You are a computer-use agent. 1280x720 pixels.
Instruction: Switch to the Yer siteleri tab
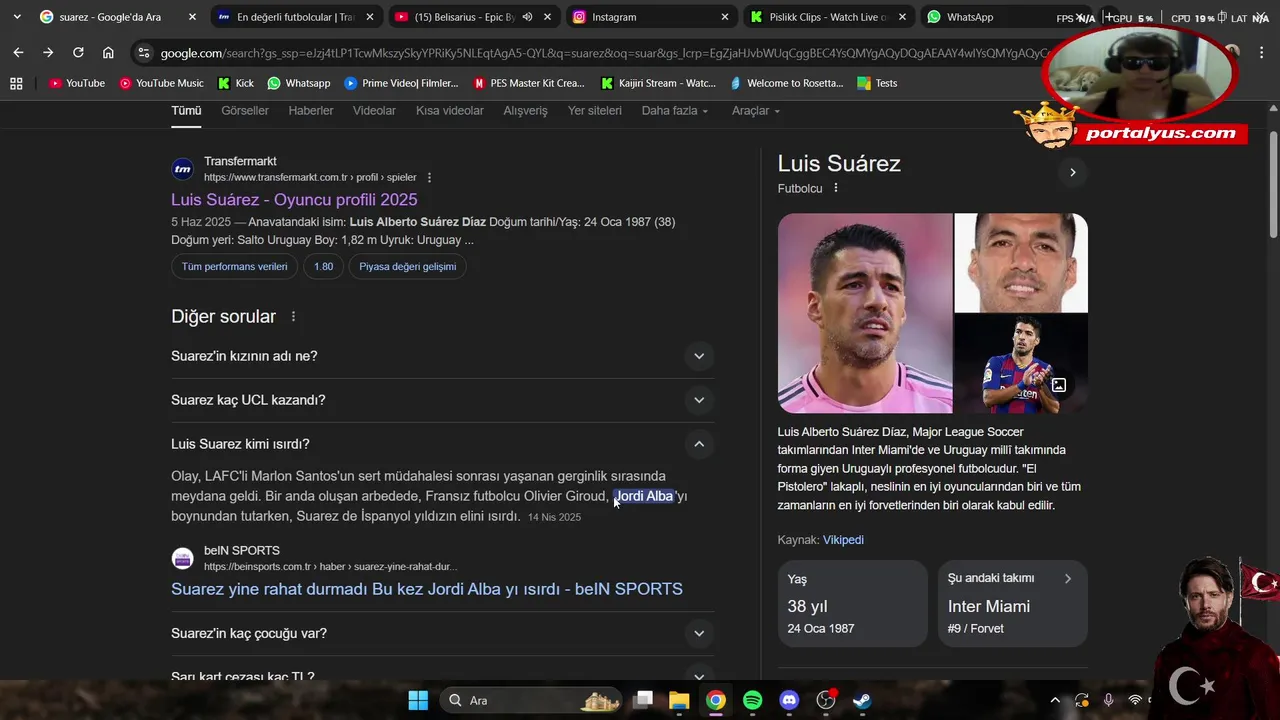[595, 111]
